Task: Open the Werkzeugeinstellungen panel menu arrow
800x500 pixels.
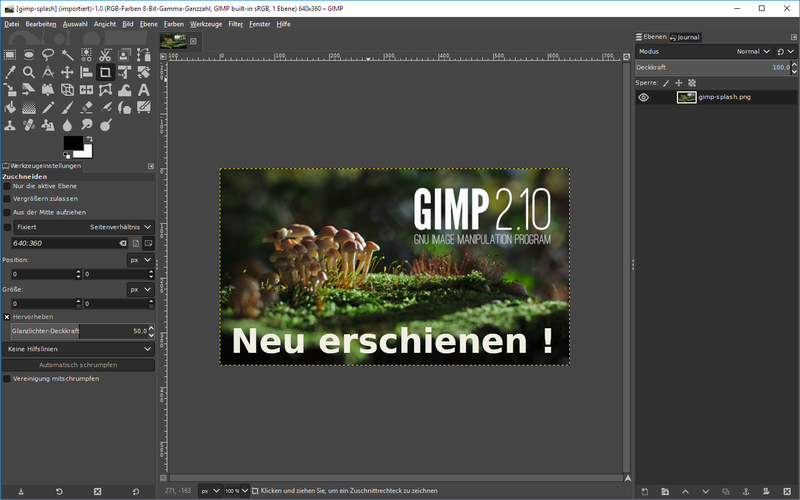Action: pos(151,166)
